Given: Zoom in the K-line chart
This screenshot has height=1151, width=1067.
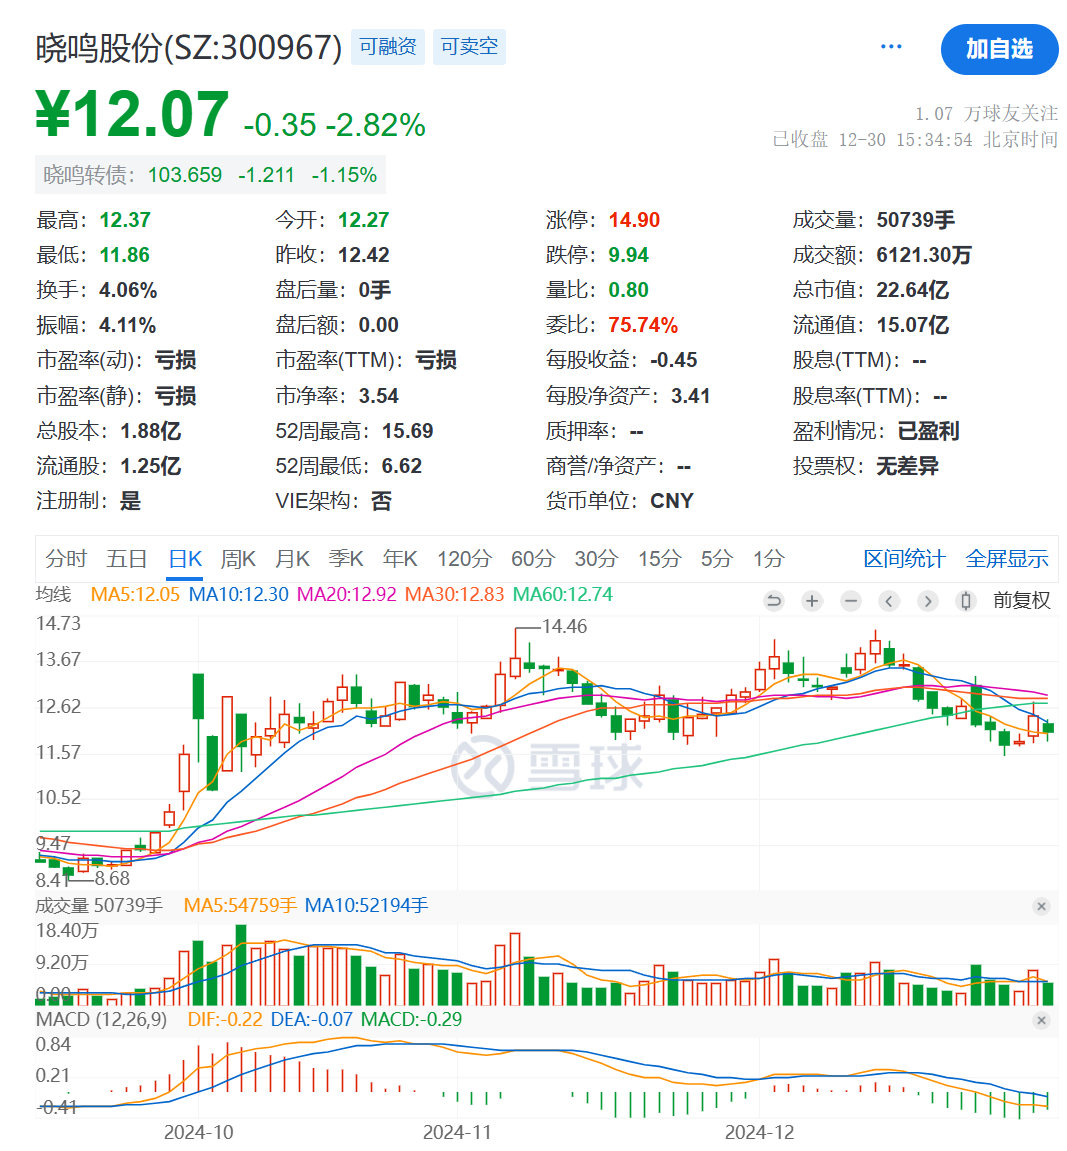Looking at the screenshot, I should (x=812, y=601).
